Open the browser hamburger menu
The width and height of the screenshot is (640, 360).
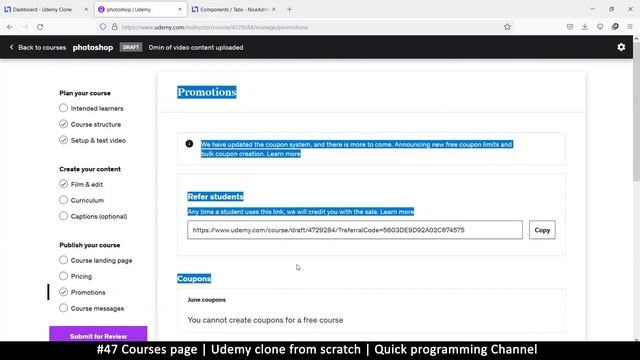pos(630,27)
